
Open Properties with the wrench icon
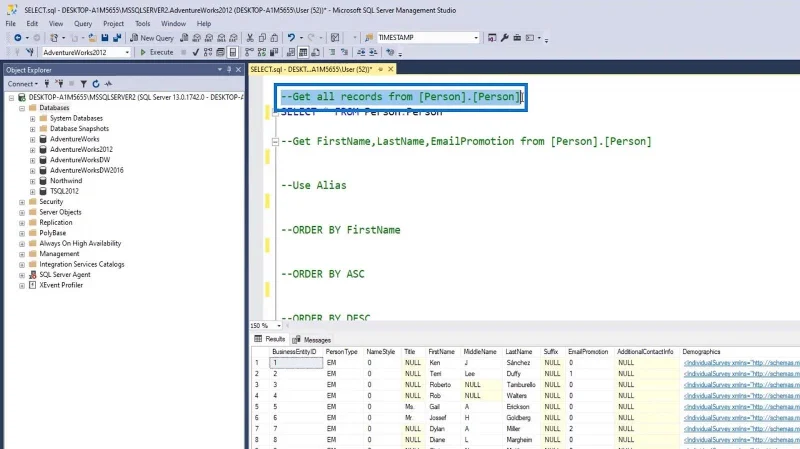pos(505,38)
